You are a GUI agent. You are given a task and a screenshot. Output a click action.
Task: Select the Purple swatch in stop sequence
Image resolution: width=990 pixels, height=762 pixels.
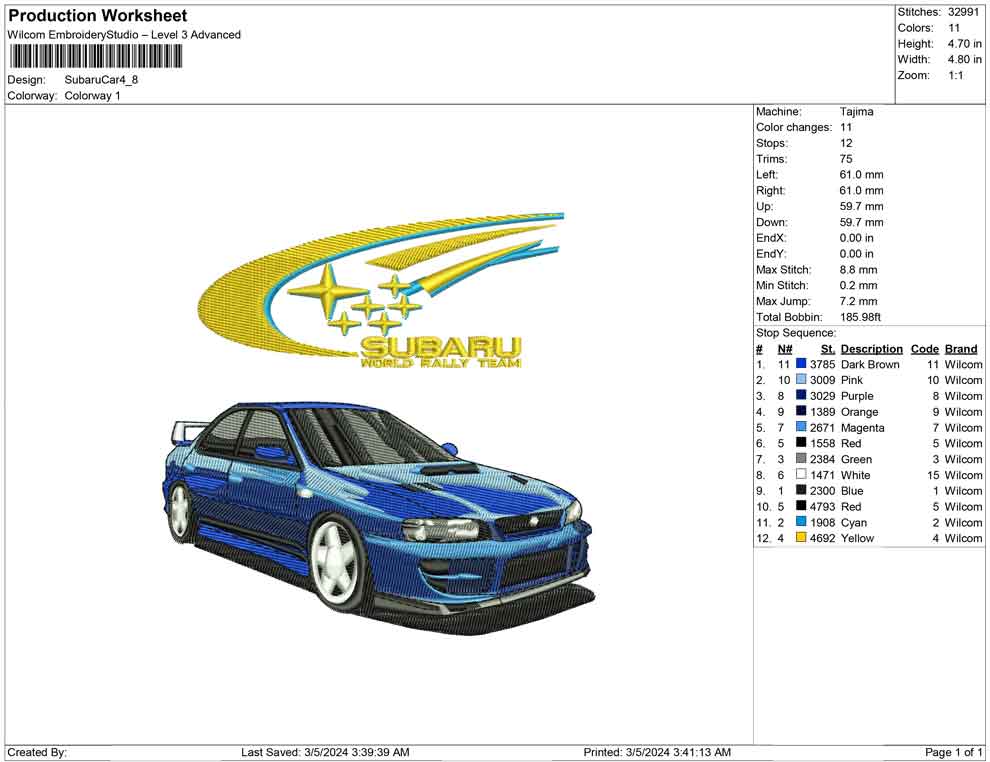point(799,396)
